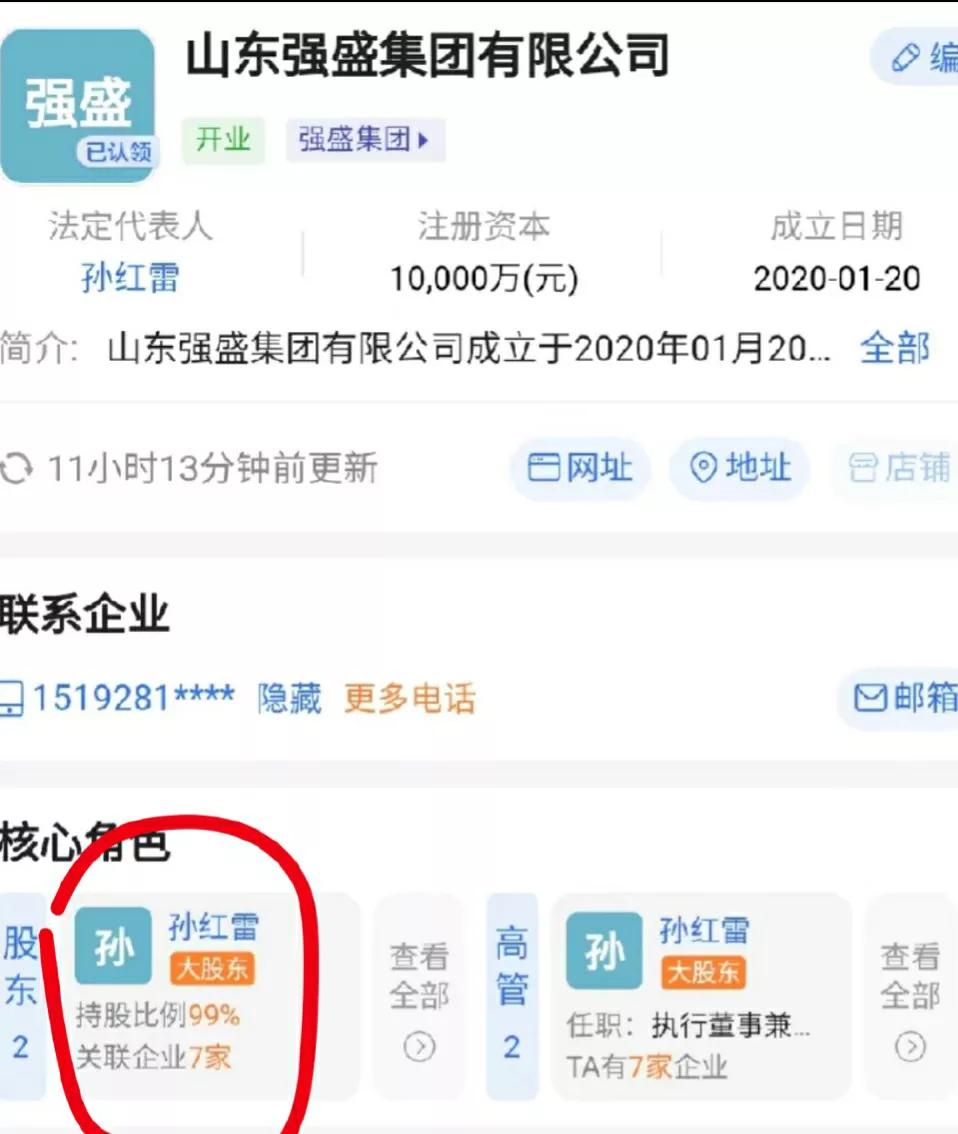Toggle 隐藏 to hide phone number
Screen dimensions: 958x1134
tap(289, 699)
